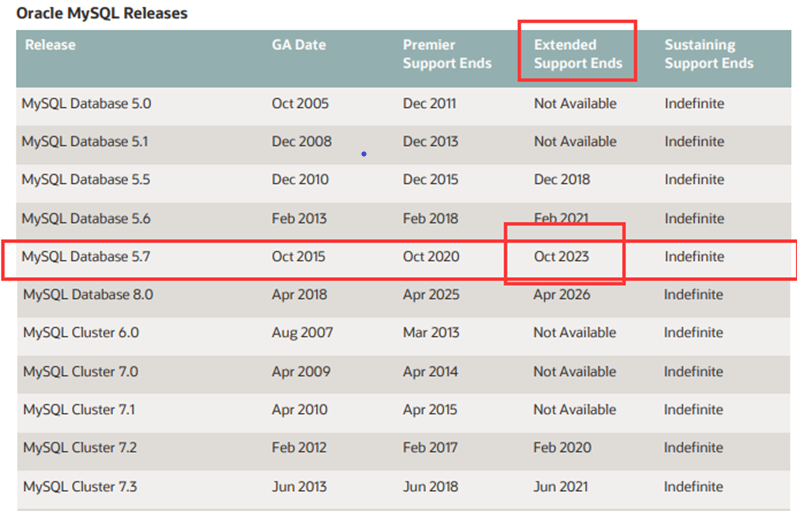
Task: Click the MySQL Cluster 7.1 release name
Action: pos(80,410)
